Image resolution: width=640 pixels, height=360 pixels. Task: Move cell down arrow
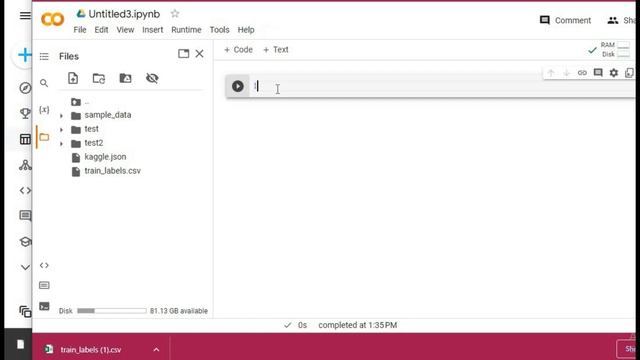[567, 73]
